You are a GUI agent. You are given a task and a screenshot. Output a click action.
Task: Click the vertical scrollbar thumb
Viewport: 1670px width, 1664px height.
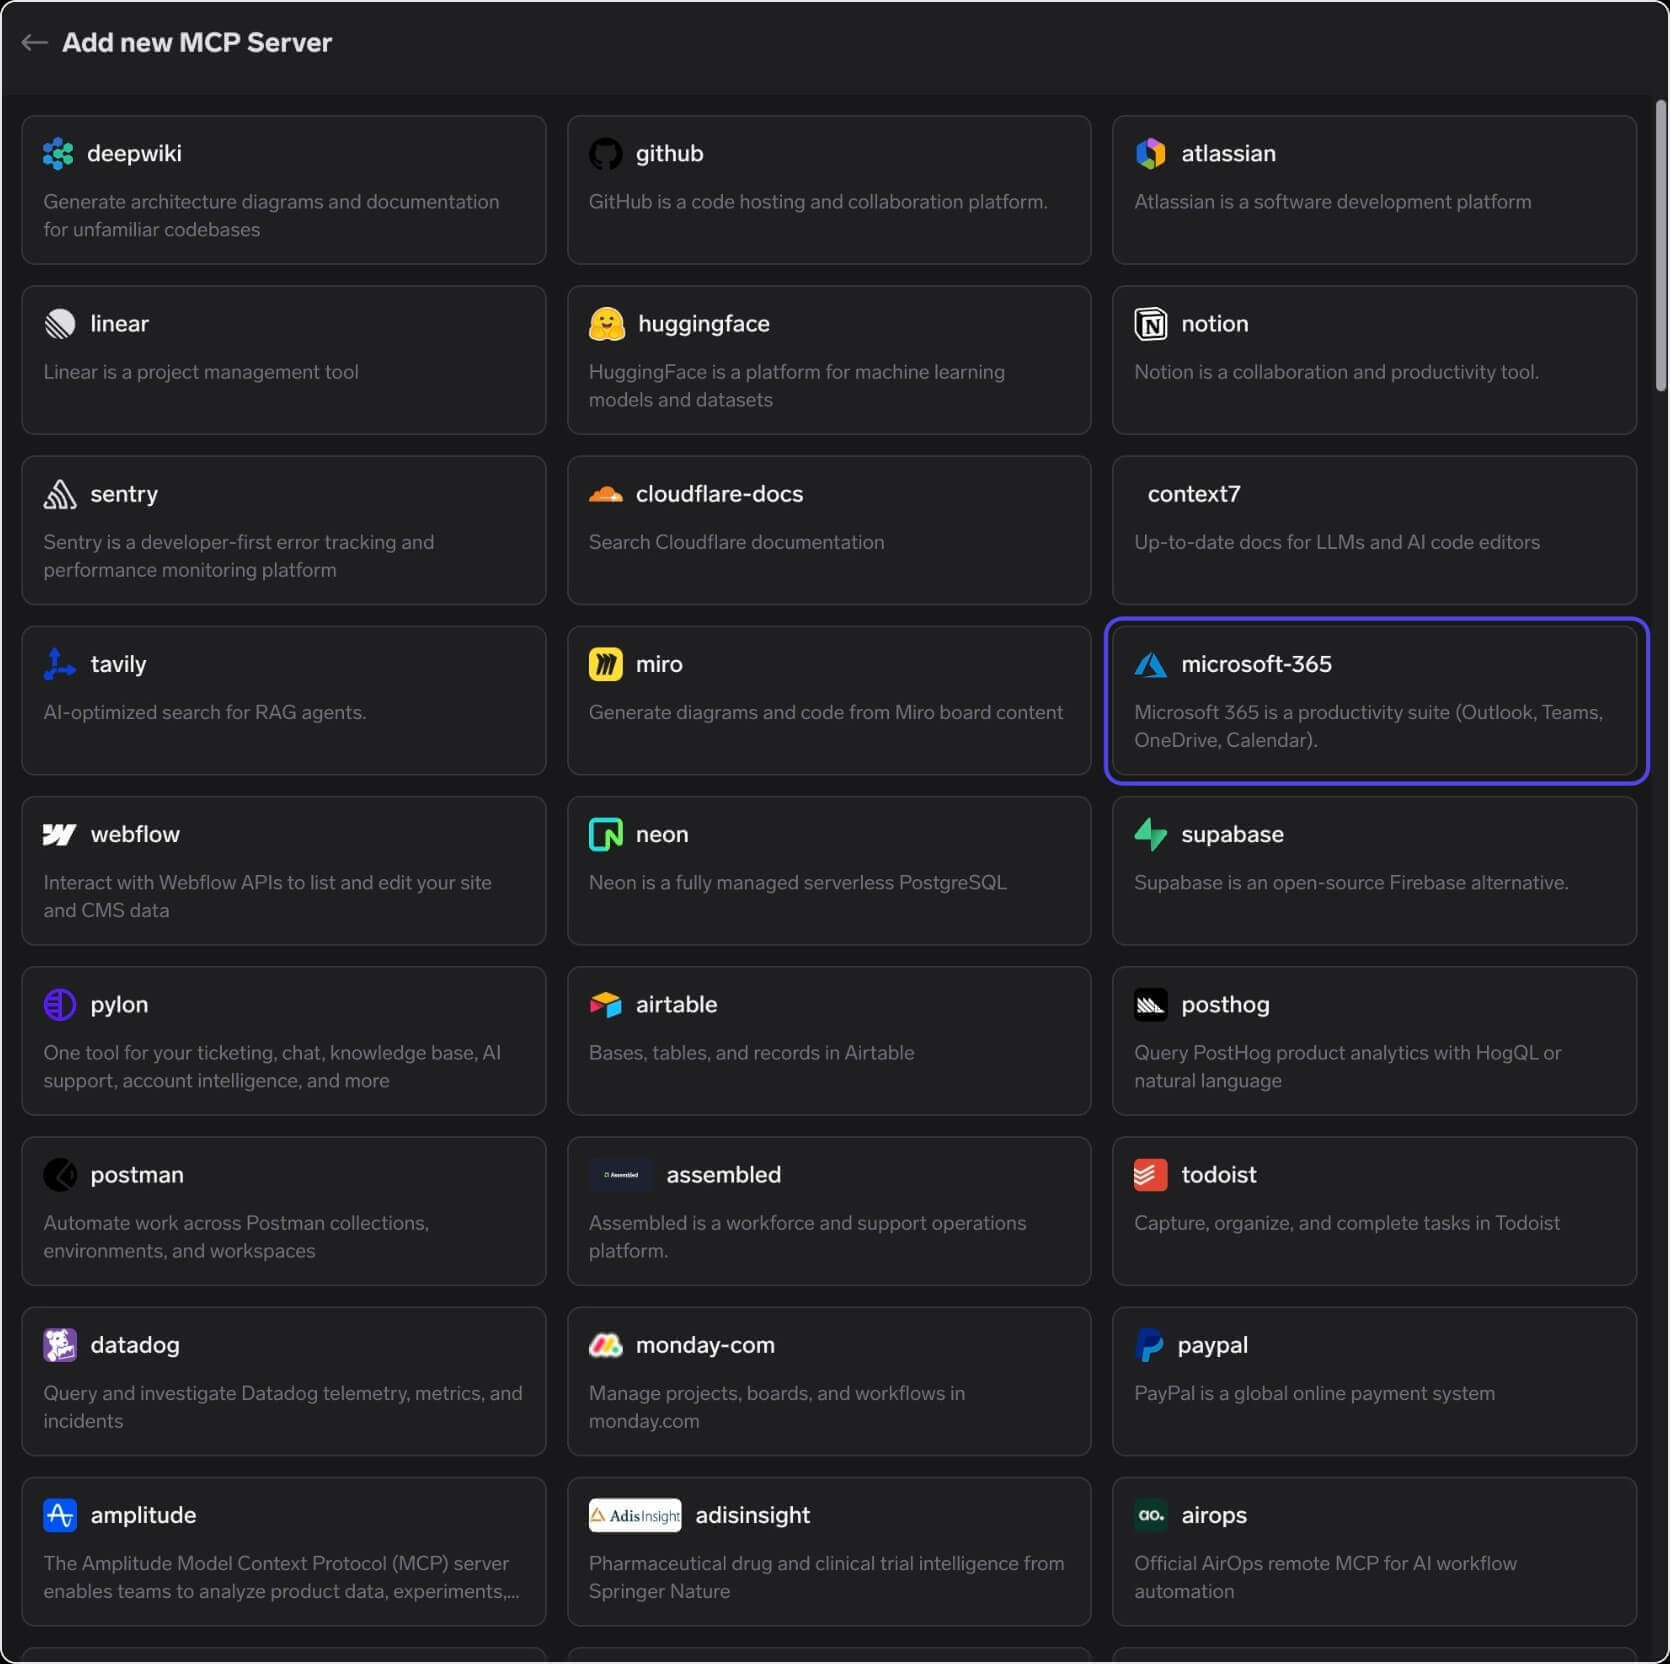tap(1661, 246)
